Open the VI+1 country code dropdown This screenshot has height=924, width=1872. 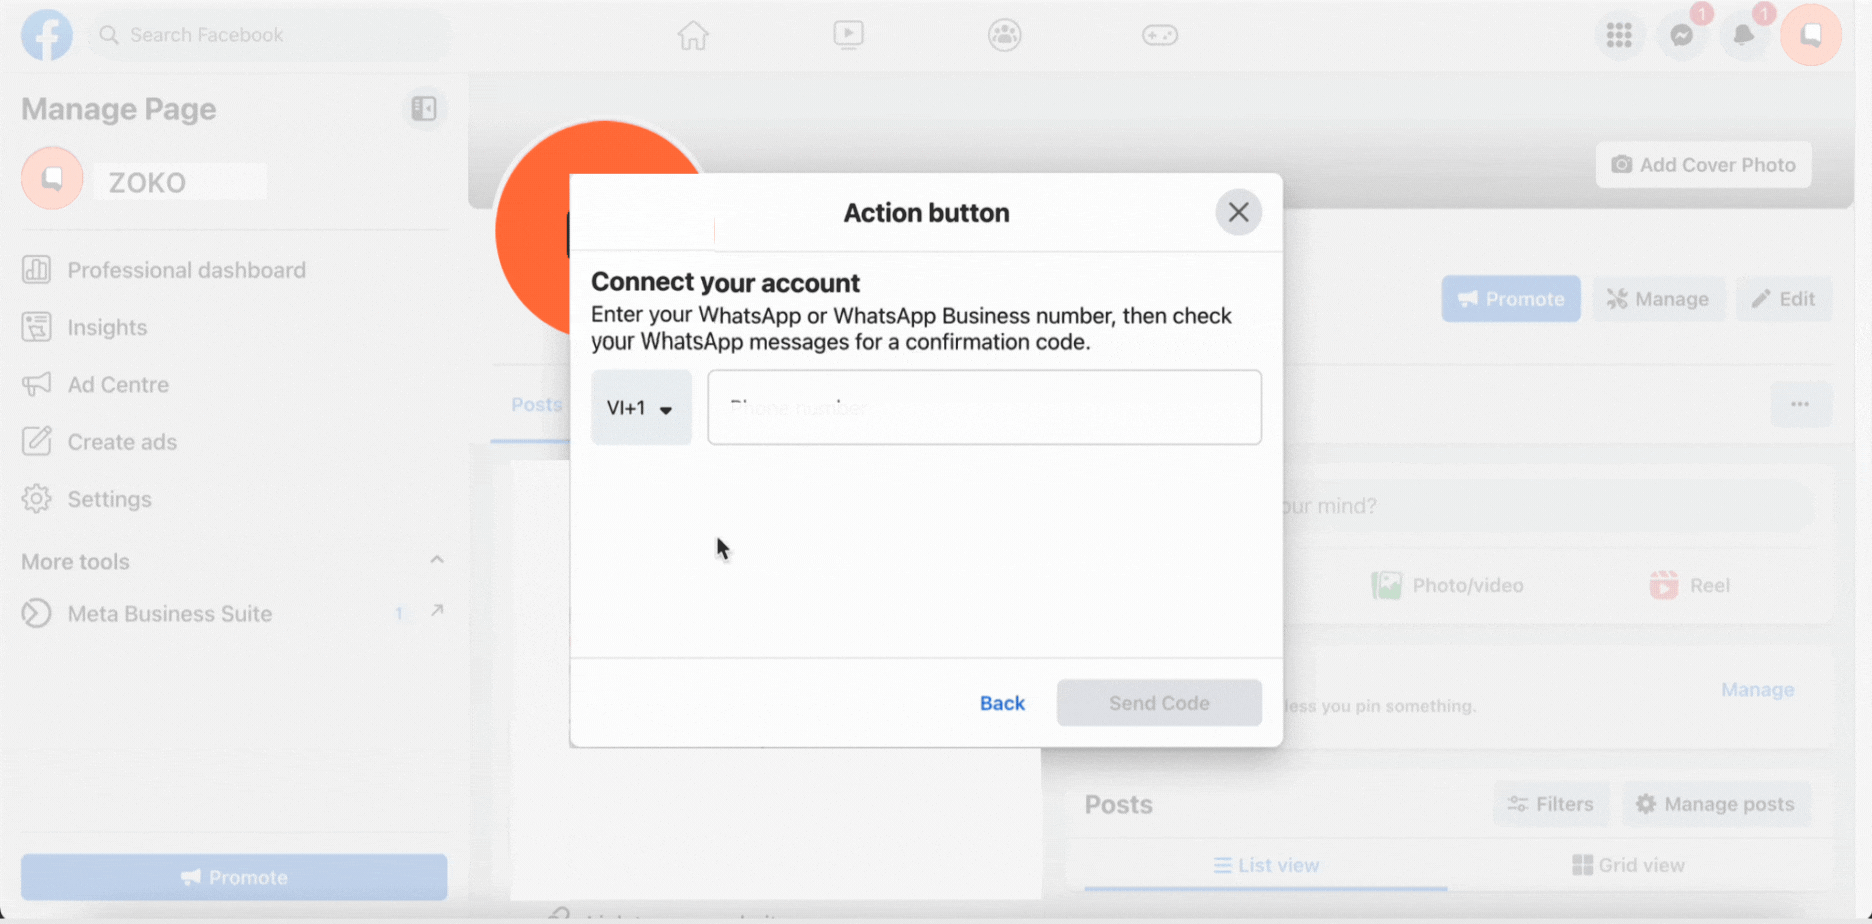pyautogui.click(x=641, y=407)
